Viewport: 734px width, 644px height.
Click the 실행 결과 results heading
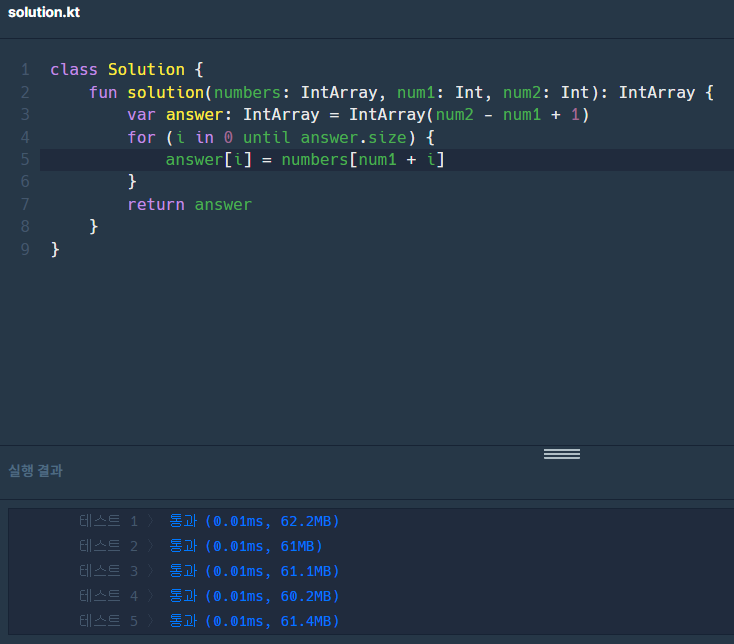[36, 470]
